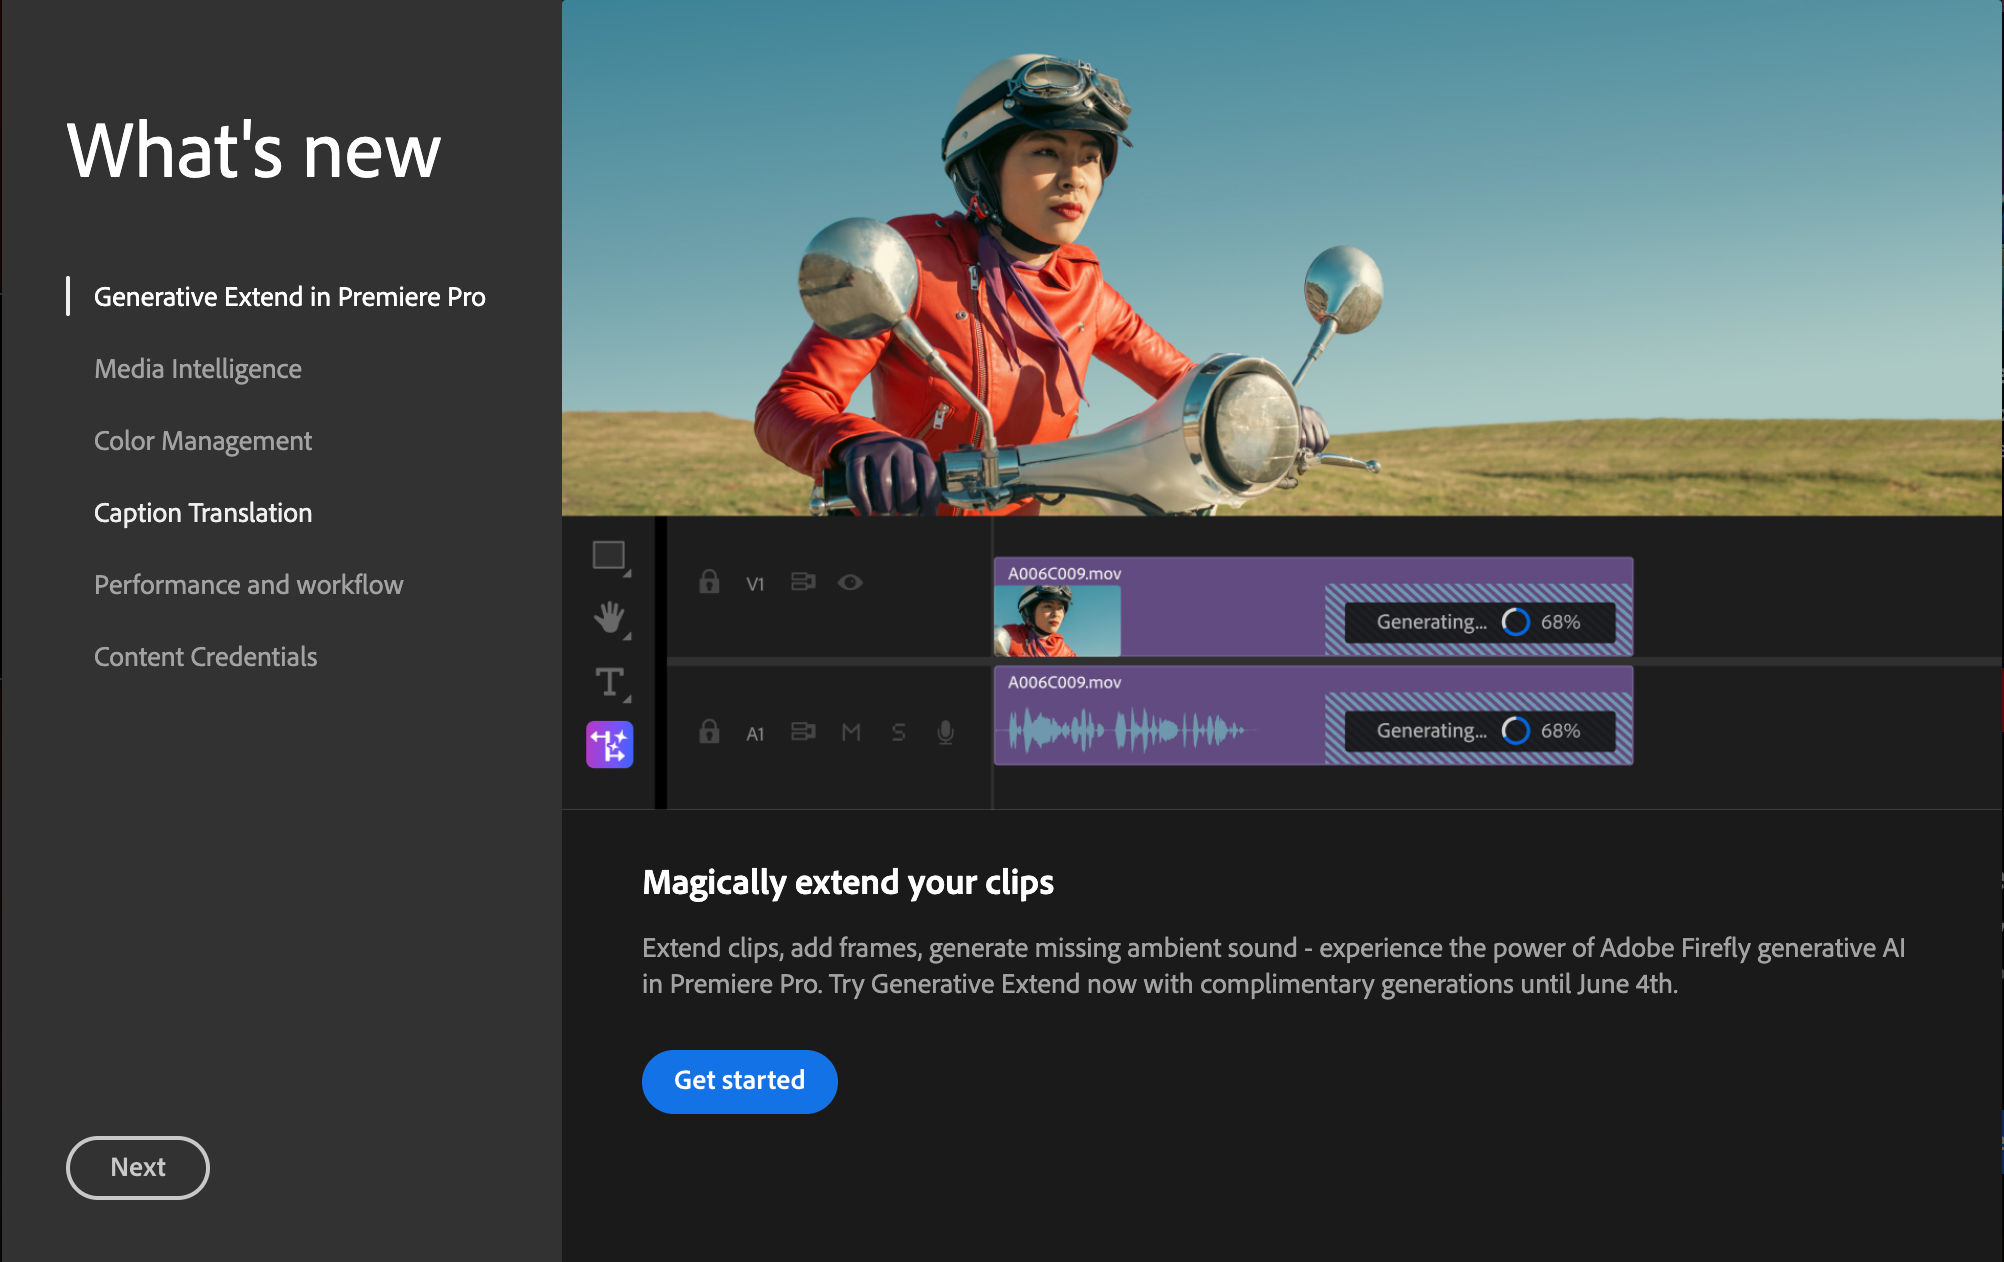Select the Hand tool icon
The image size is (2004, 1262).
609,618
